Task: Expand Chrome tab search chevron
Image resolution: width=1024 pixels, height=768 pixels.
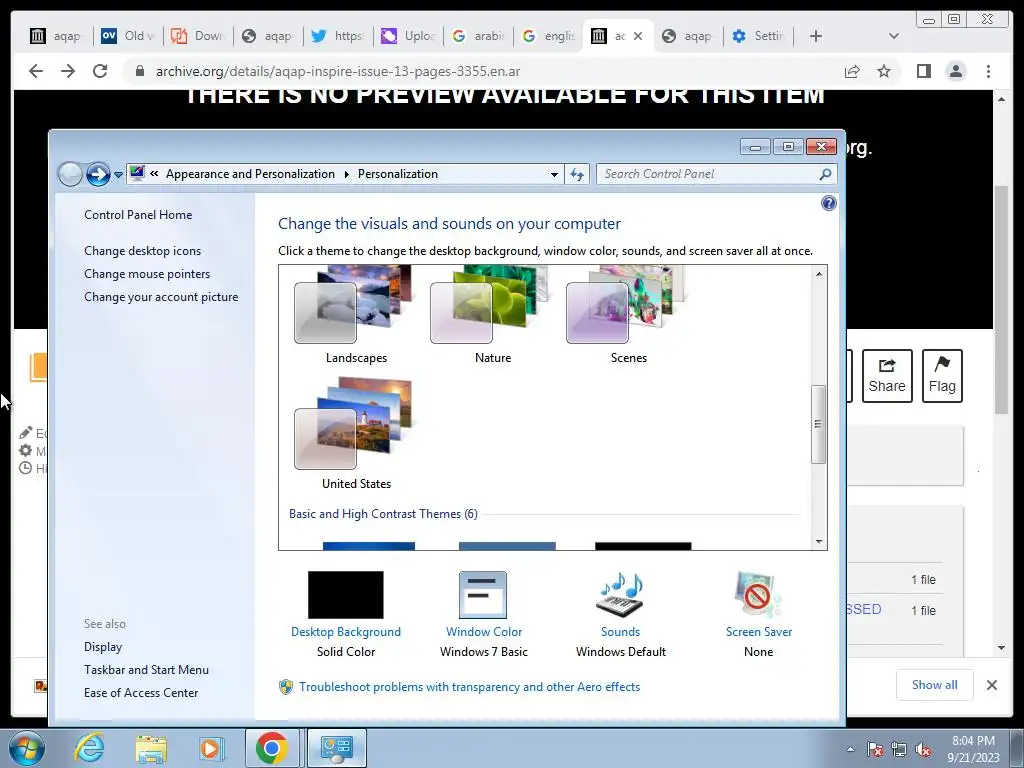Action: [x=894, y=36]
